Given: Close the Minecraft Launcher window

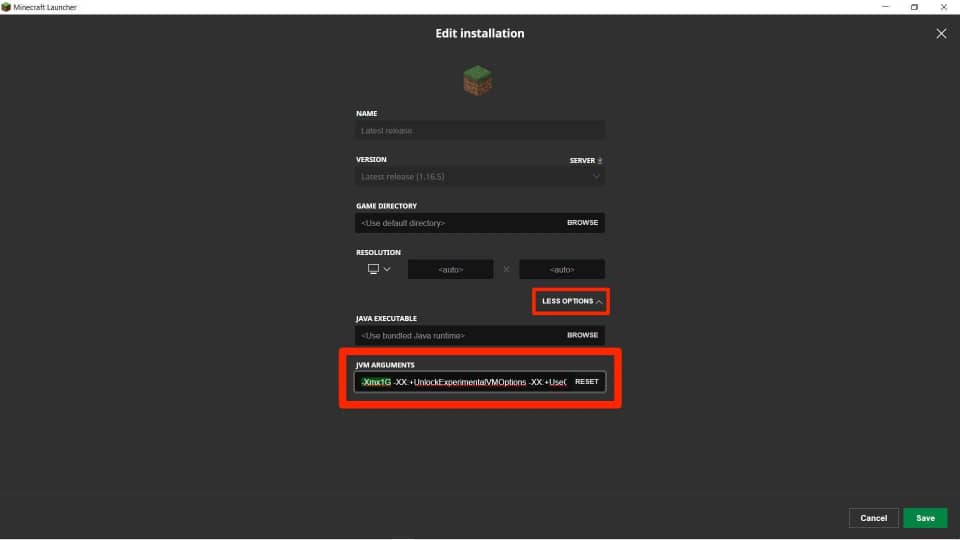Looking at the screenshot, I should pyautogui.click(x=943, y=7).
